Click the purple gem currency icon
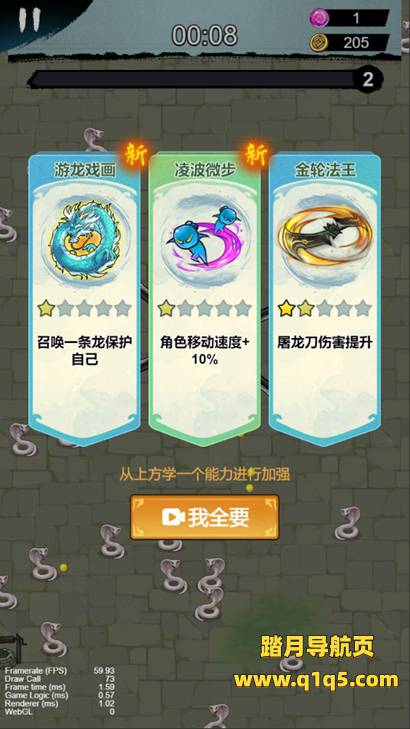 pos(319,18)
